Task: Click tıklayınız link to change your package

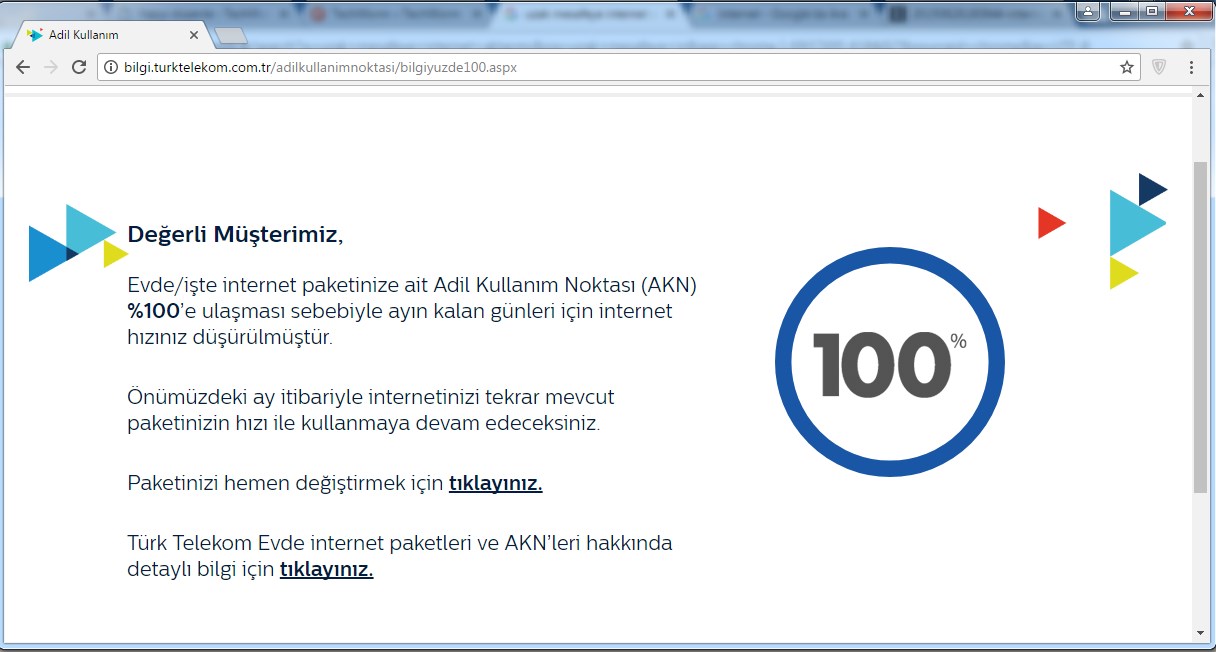Action: point(495,484)
